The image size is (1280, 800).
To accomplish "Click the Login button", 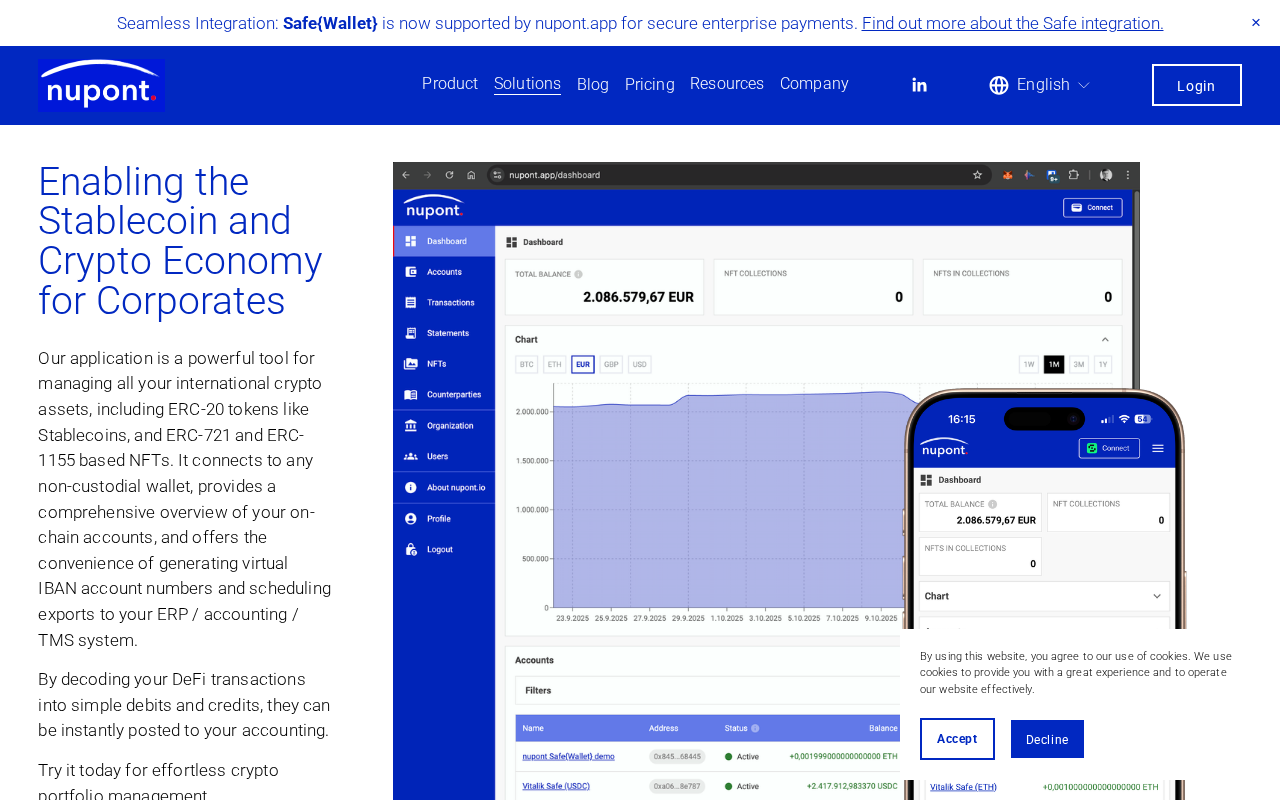I will [x=1197, y=85].
